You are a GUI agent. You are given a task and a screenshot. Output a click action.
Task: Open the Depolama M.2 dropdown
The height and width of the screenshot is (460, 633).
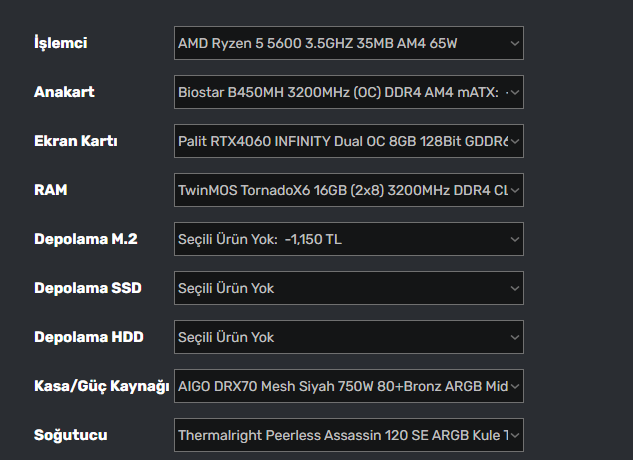pos(348,239)
